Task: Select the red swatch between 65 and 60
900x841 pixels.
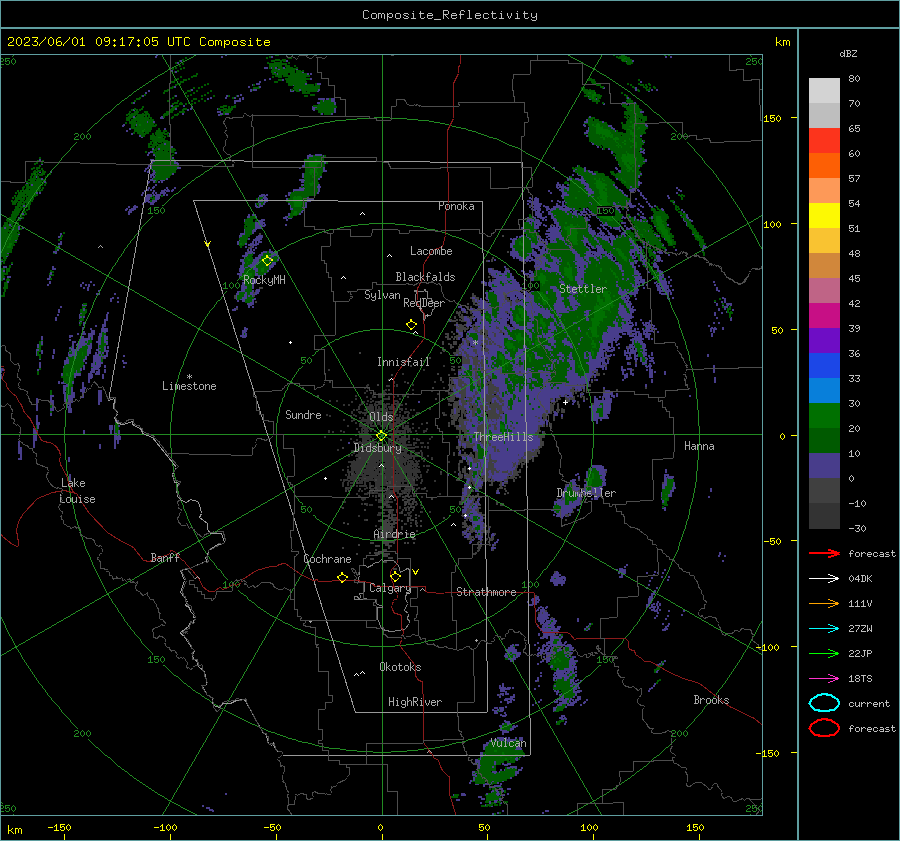Action: point(824,141)
